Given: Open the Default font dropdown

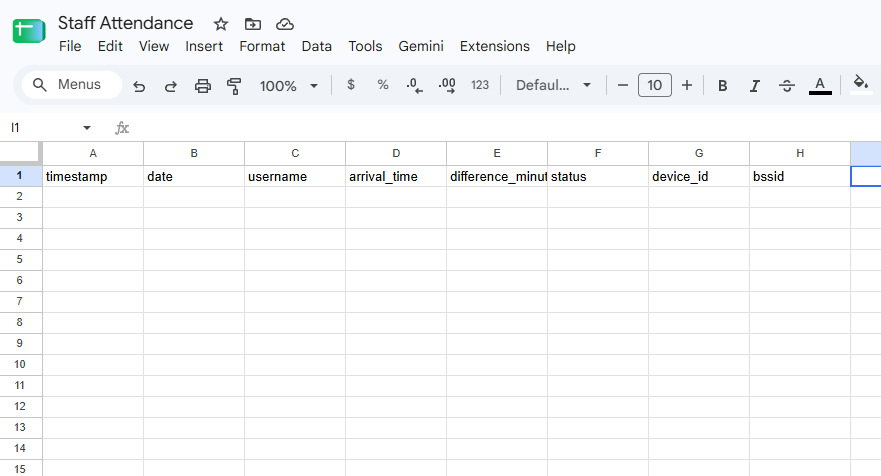Looking at the screenshot, I should pos(553,85).
